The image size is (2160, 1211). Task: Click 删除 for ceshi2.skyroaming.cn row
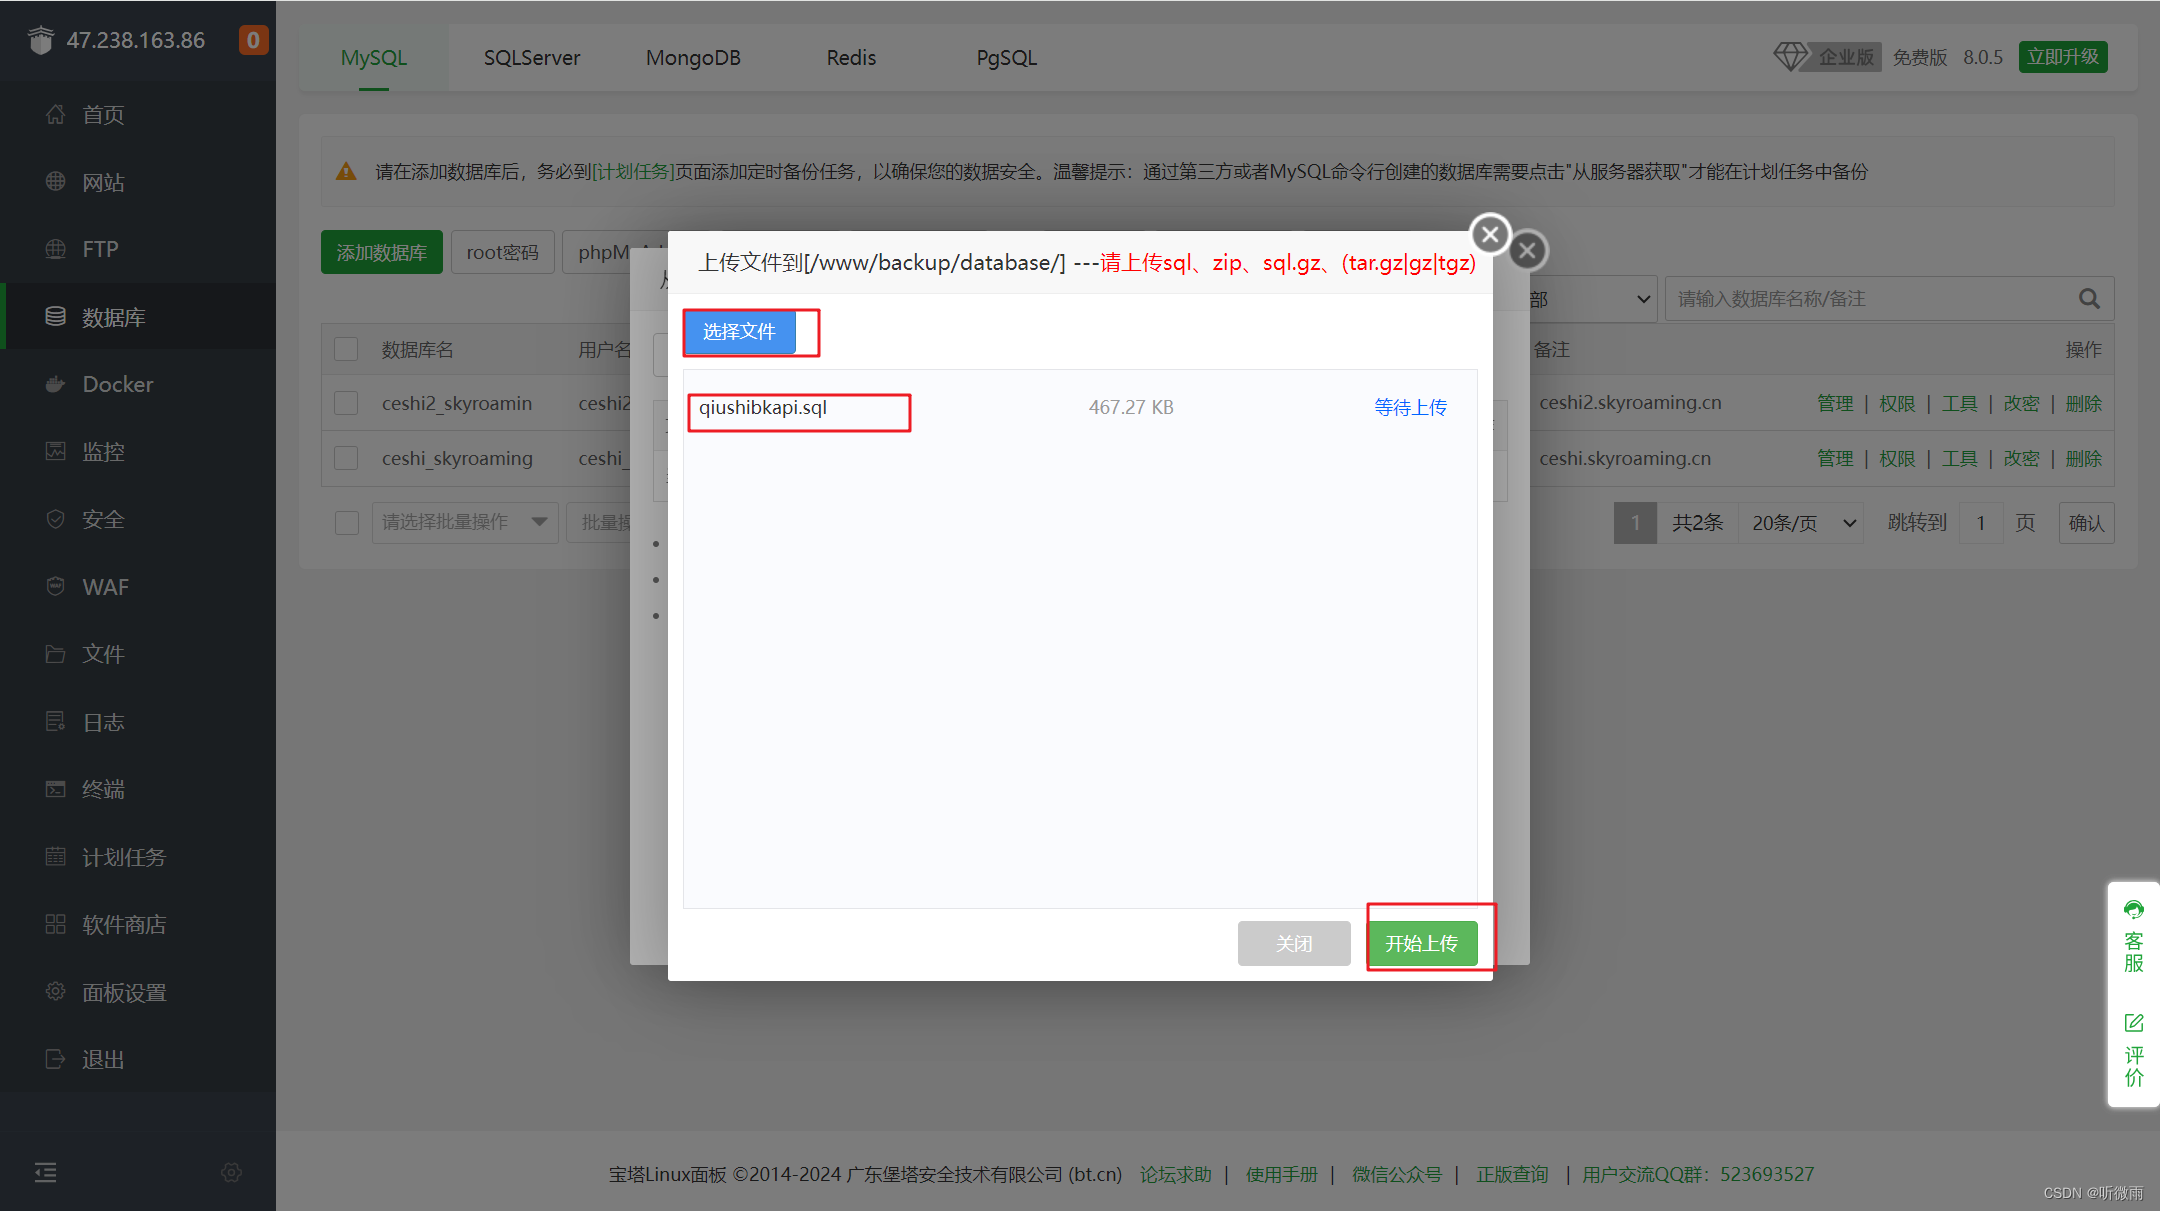tap(2083, 403)
